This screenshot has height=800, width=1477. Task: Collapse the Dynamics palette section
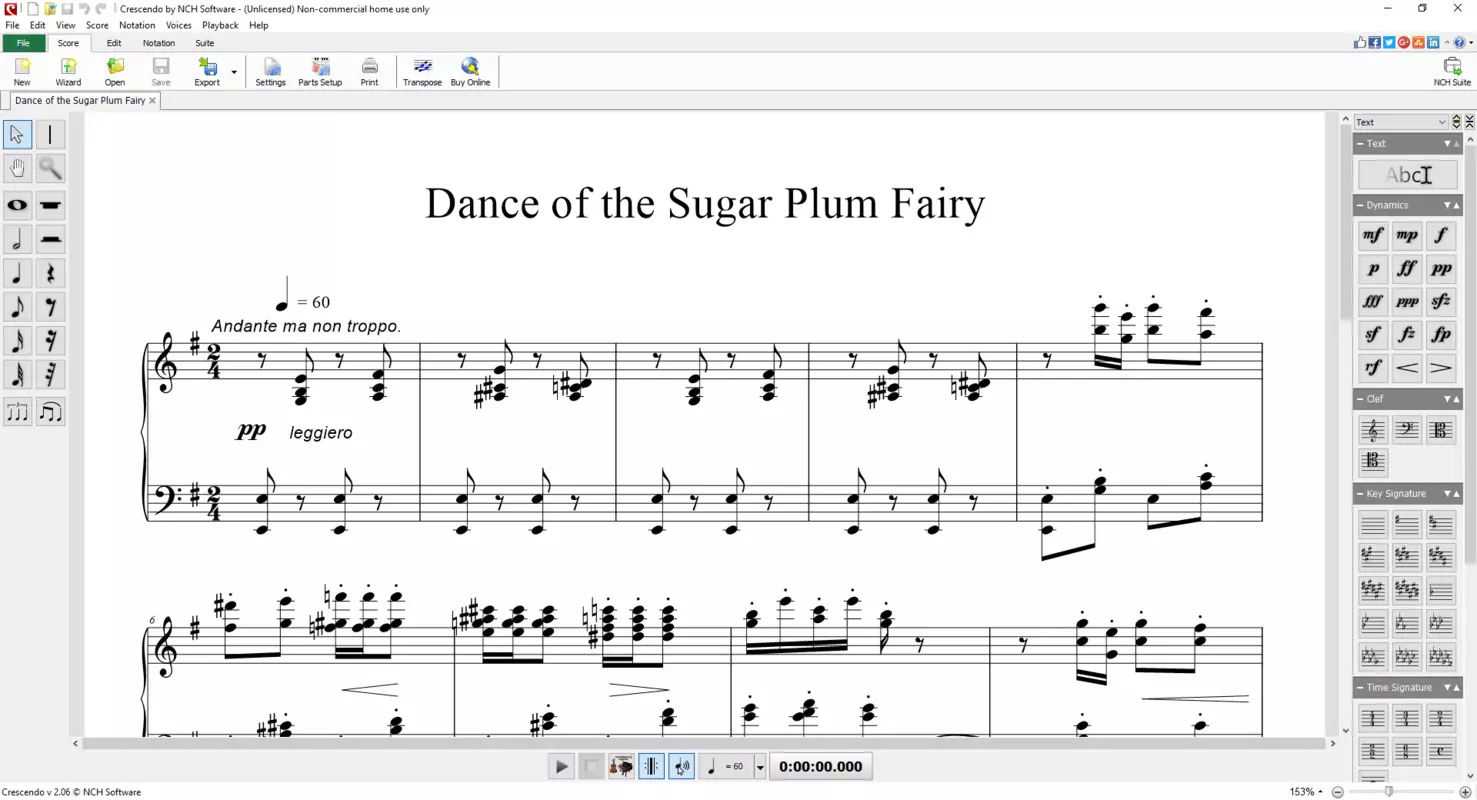tap(1360, 205)
